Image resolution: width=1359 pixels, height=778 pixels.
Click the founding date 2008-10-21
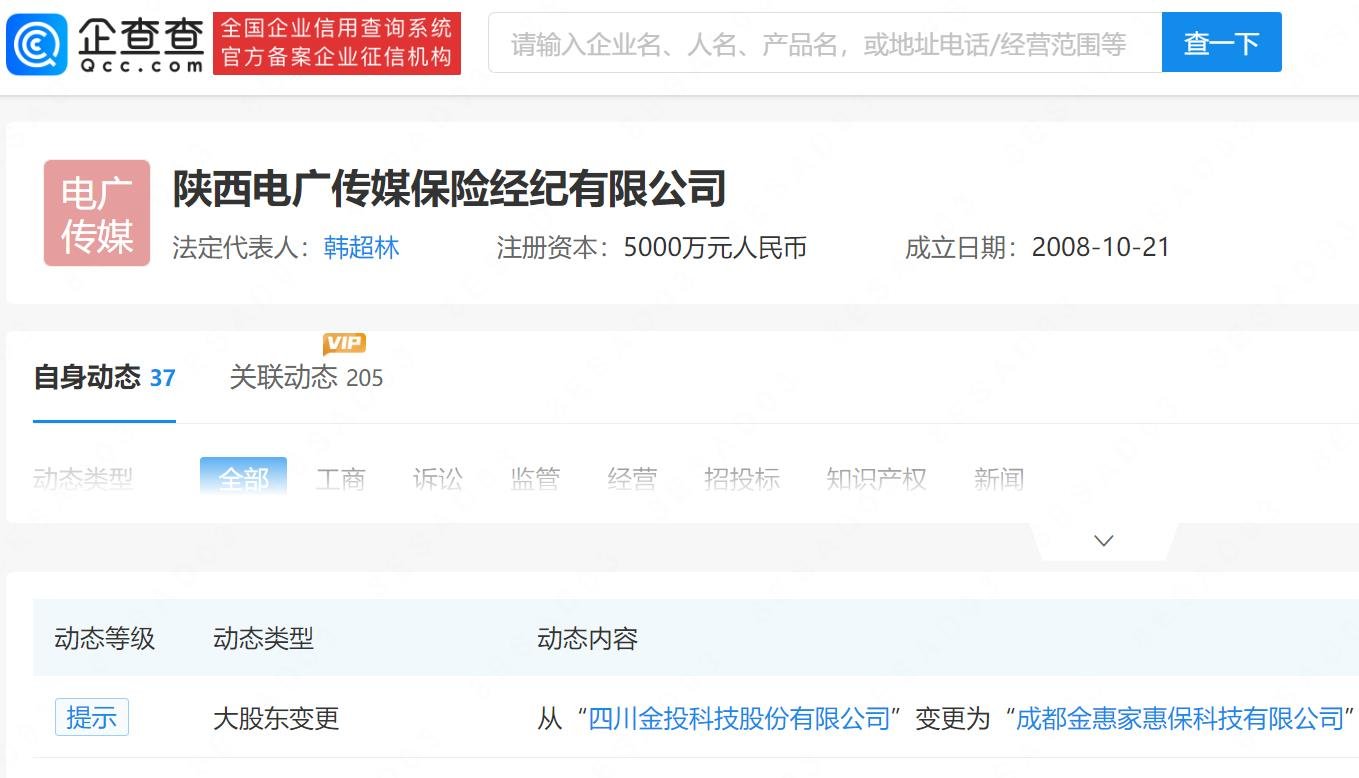(1101, 248)
